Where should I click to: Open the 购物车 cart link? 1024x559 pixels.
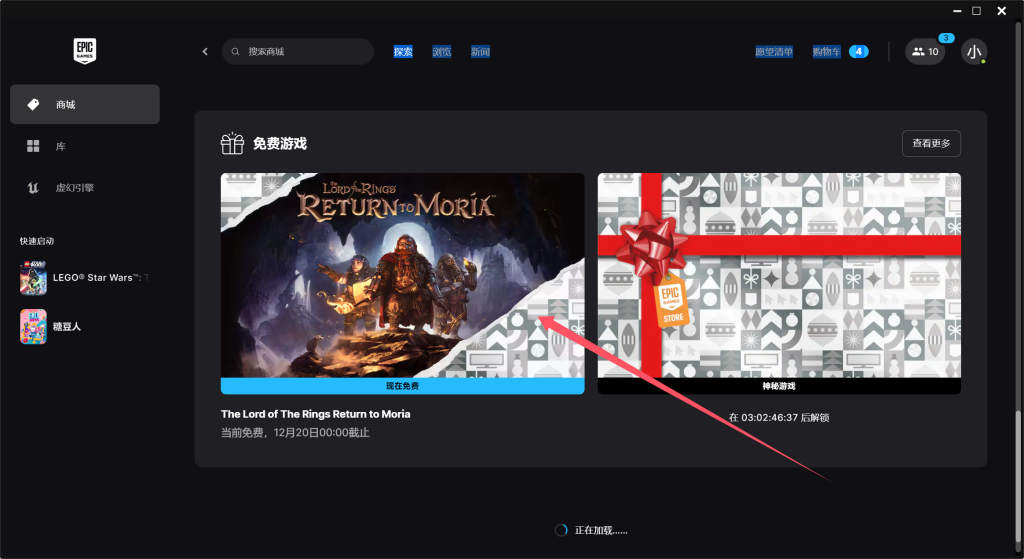[x=826, y=52]
